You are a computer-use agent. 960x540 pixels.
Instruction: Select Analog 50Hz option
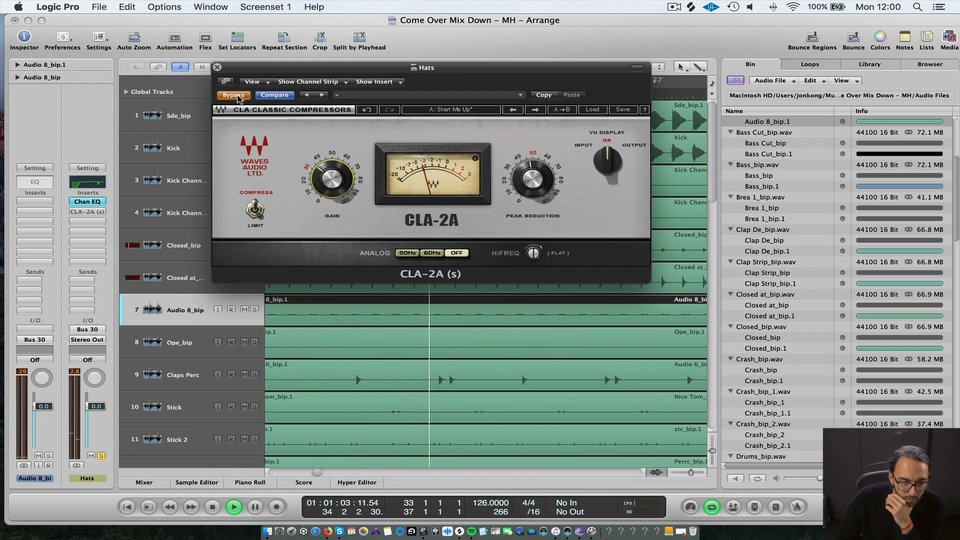(407, 253)
